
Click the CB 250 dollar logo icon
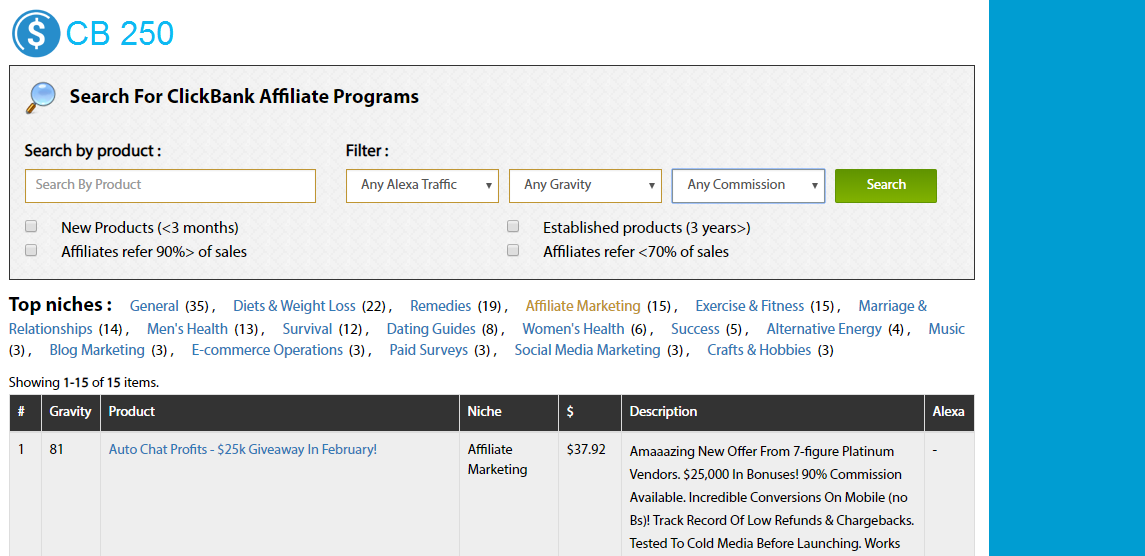36,34
